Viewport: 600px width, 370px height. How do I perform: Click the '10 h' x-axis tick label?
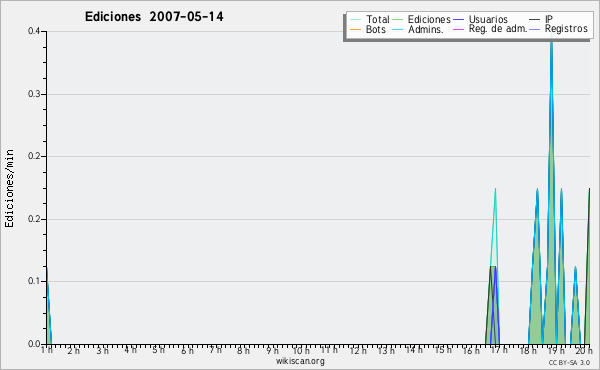(x=301, y=351)
